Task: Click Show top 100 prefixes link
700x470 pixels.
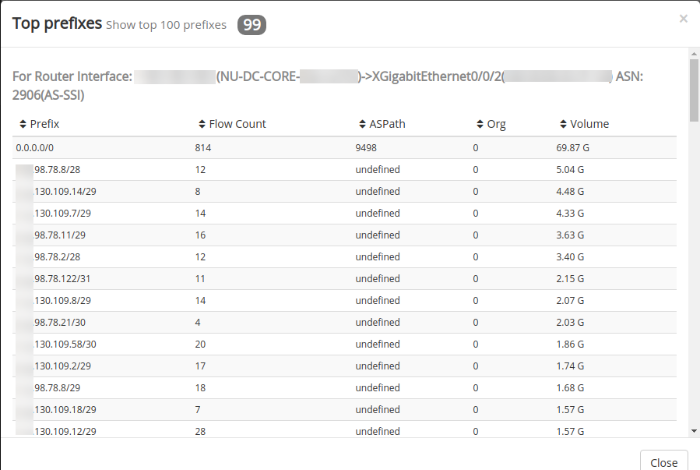Action: tap(166, 24)
